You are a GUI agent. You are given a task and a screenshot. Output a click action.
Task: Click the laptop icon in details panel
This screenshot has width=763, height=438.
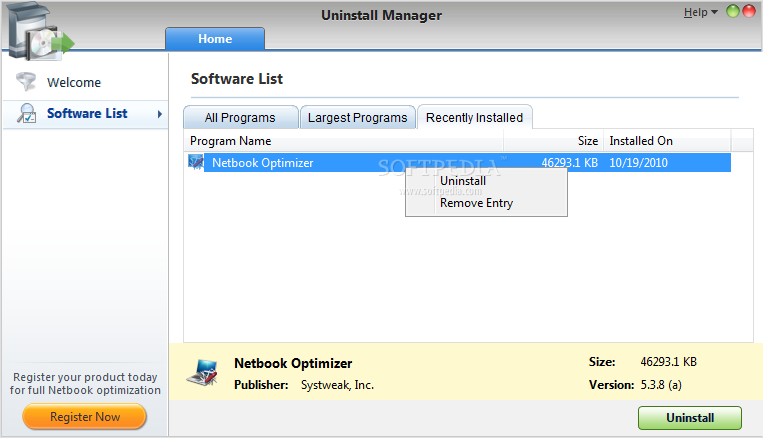[202, 373]
